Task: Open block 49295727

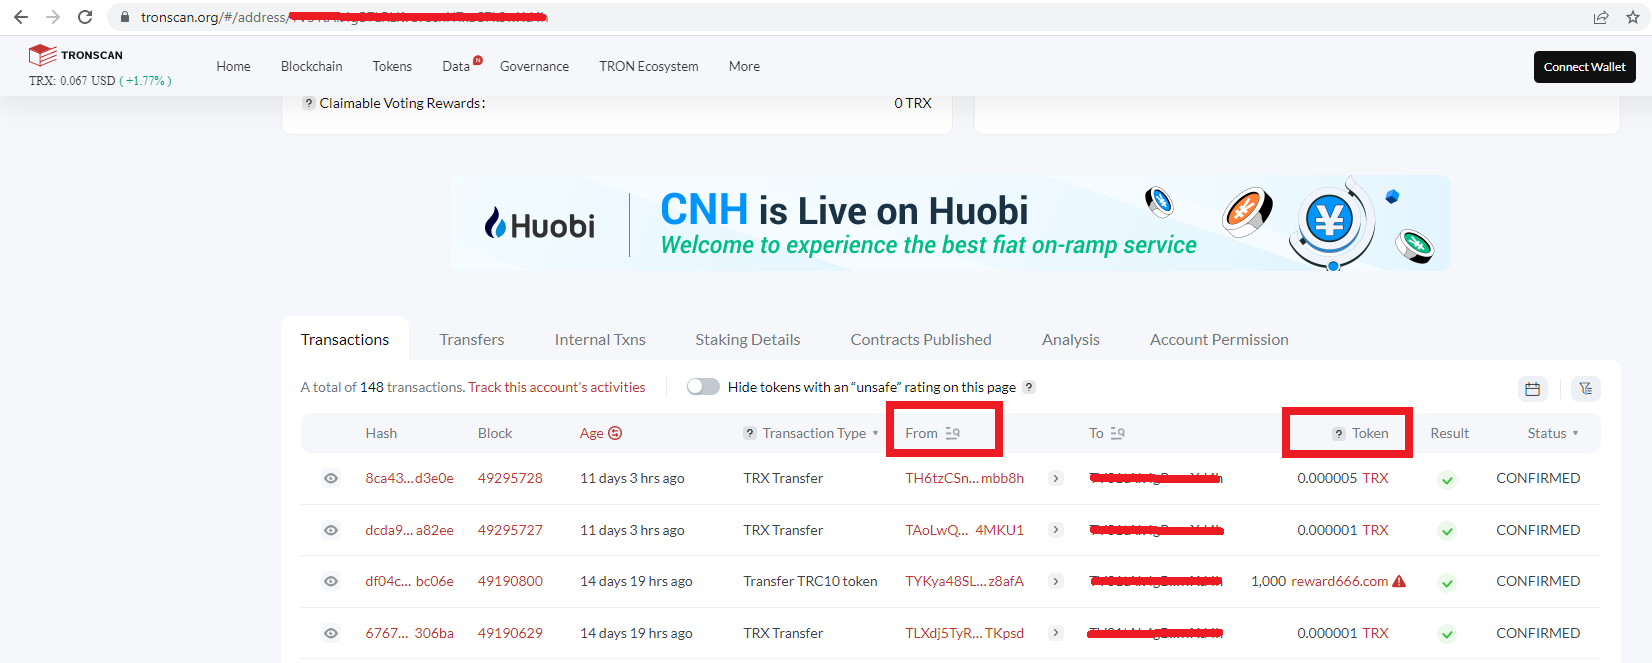Action: pos(510,530)
